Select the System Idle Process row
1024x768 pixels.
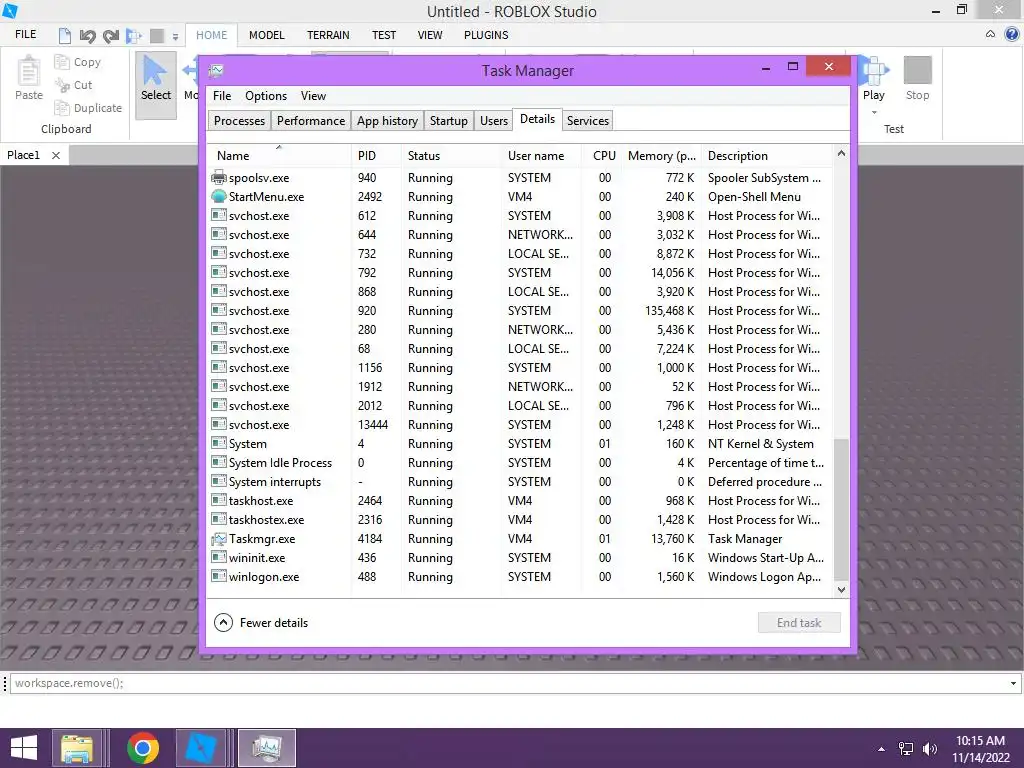point(520,463)
